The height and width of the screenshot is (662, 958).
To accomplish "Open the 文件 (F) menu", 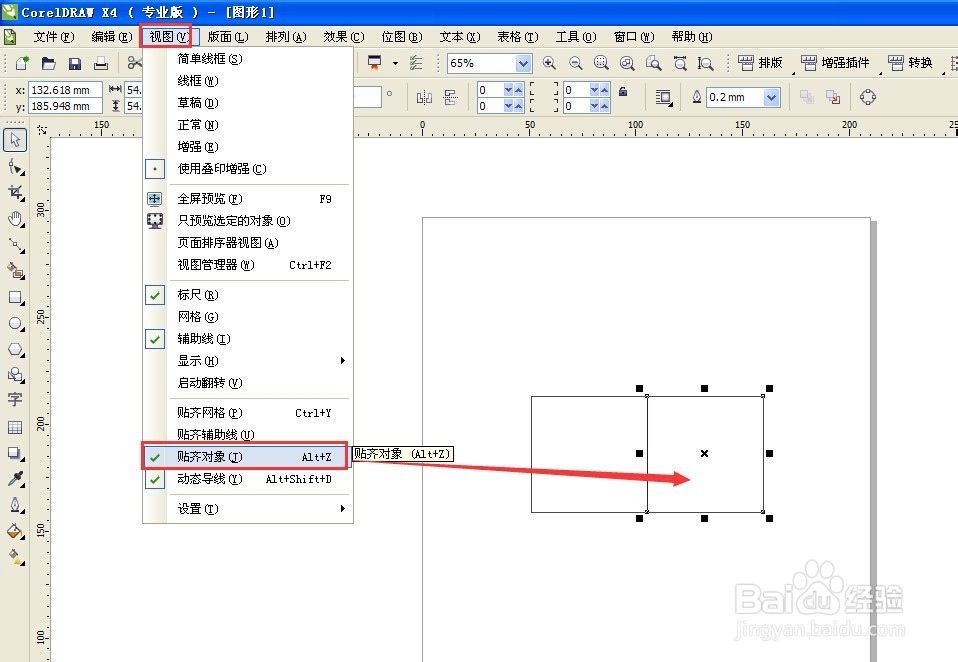I will tap(54, 37).
